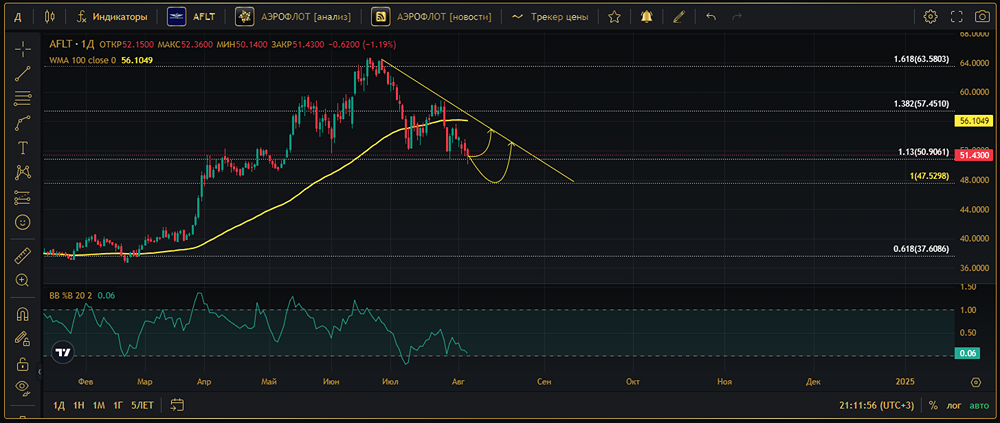Screen dimensions: 1000x423
Task: Open the Индикаторы indicators panel
Action: (112, 17)
